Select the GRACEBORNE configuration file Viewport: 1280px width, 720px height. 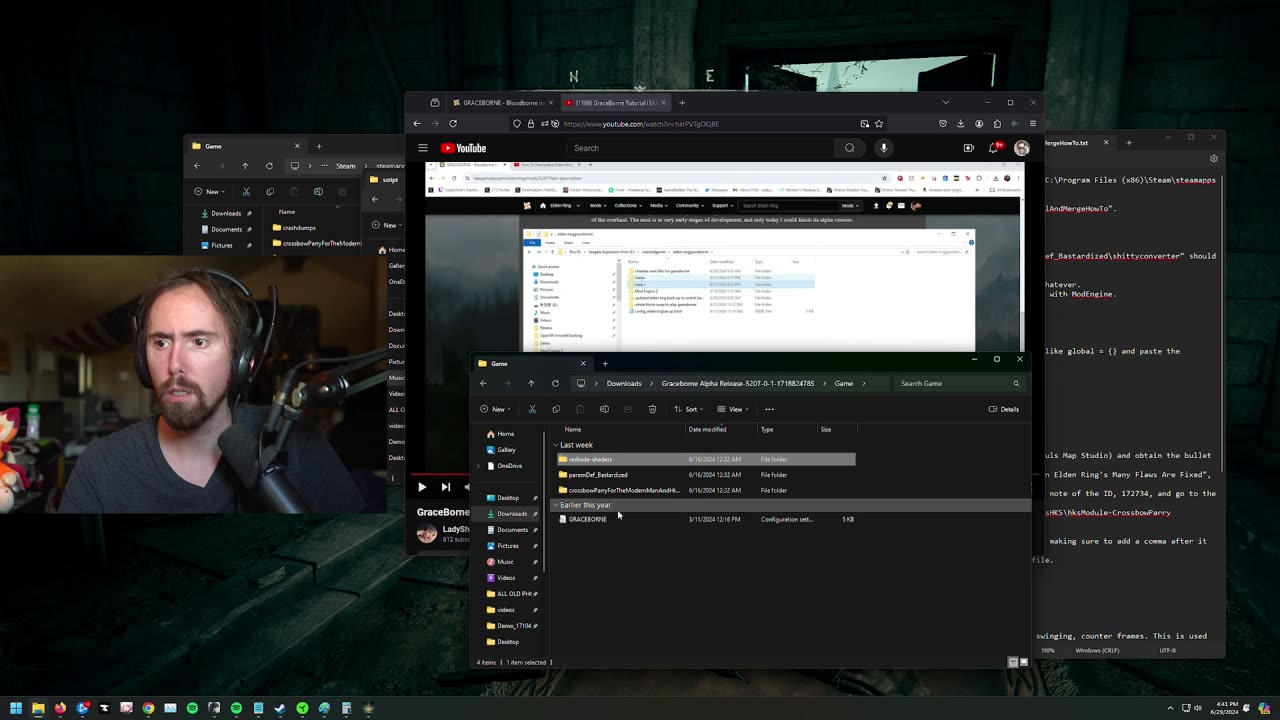(x=705, y=519)
